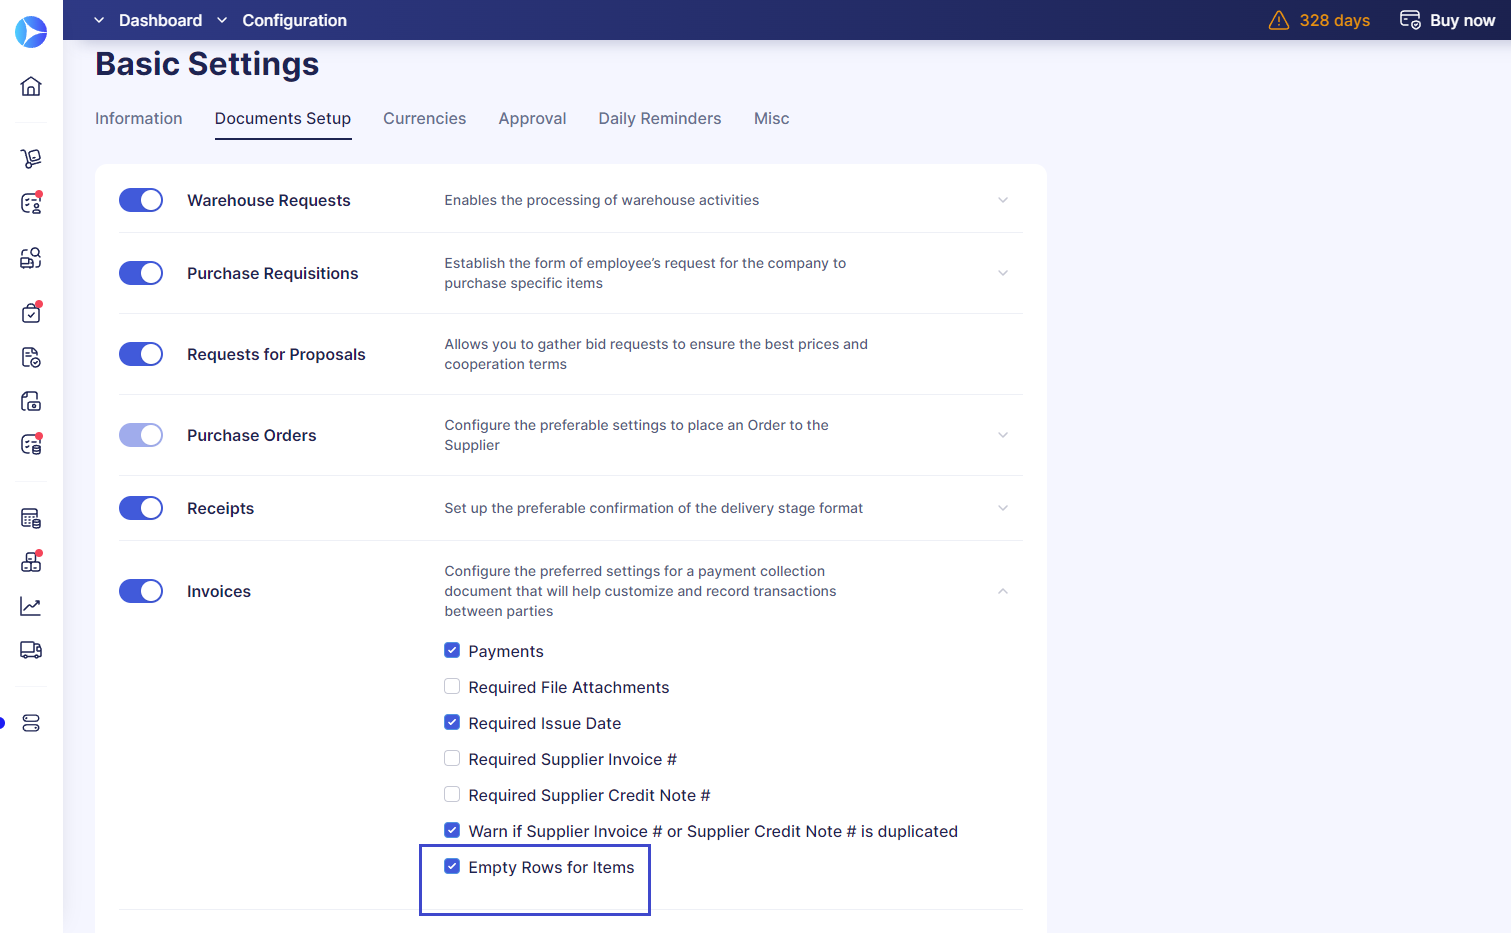
Task: Open the checklist-with-person sidebar icon
Action: 31,203
